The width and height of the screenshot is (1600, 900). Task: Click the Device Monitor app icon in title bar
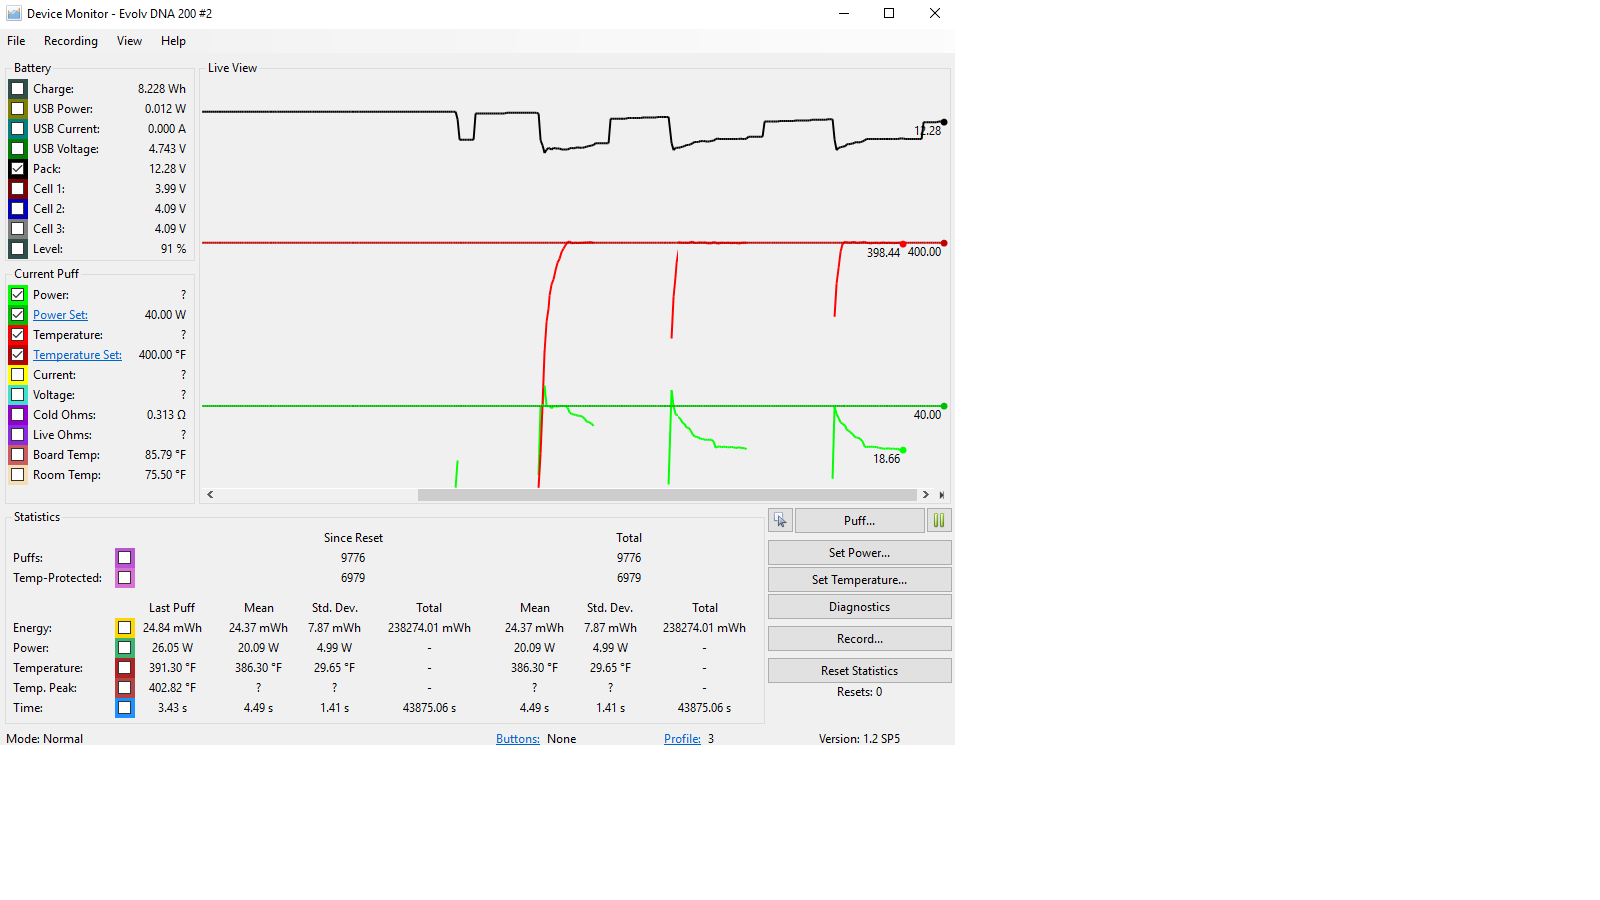coord(14,14)
